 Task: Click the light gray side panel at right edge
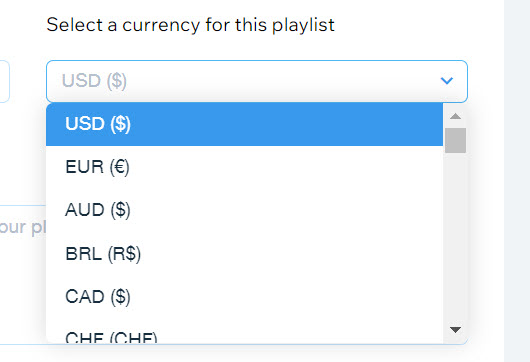pyautogui.click(x=517, y=181)
